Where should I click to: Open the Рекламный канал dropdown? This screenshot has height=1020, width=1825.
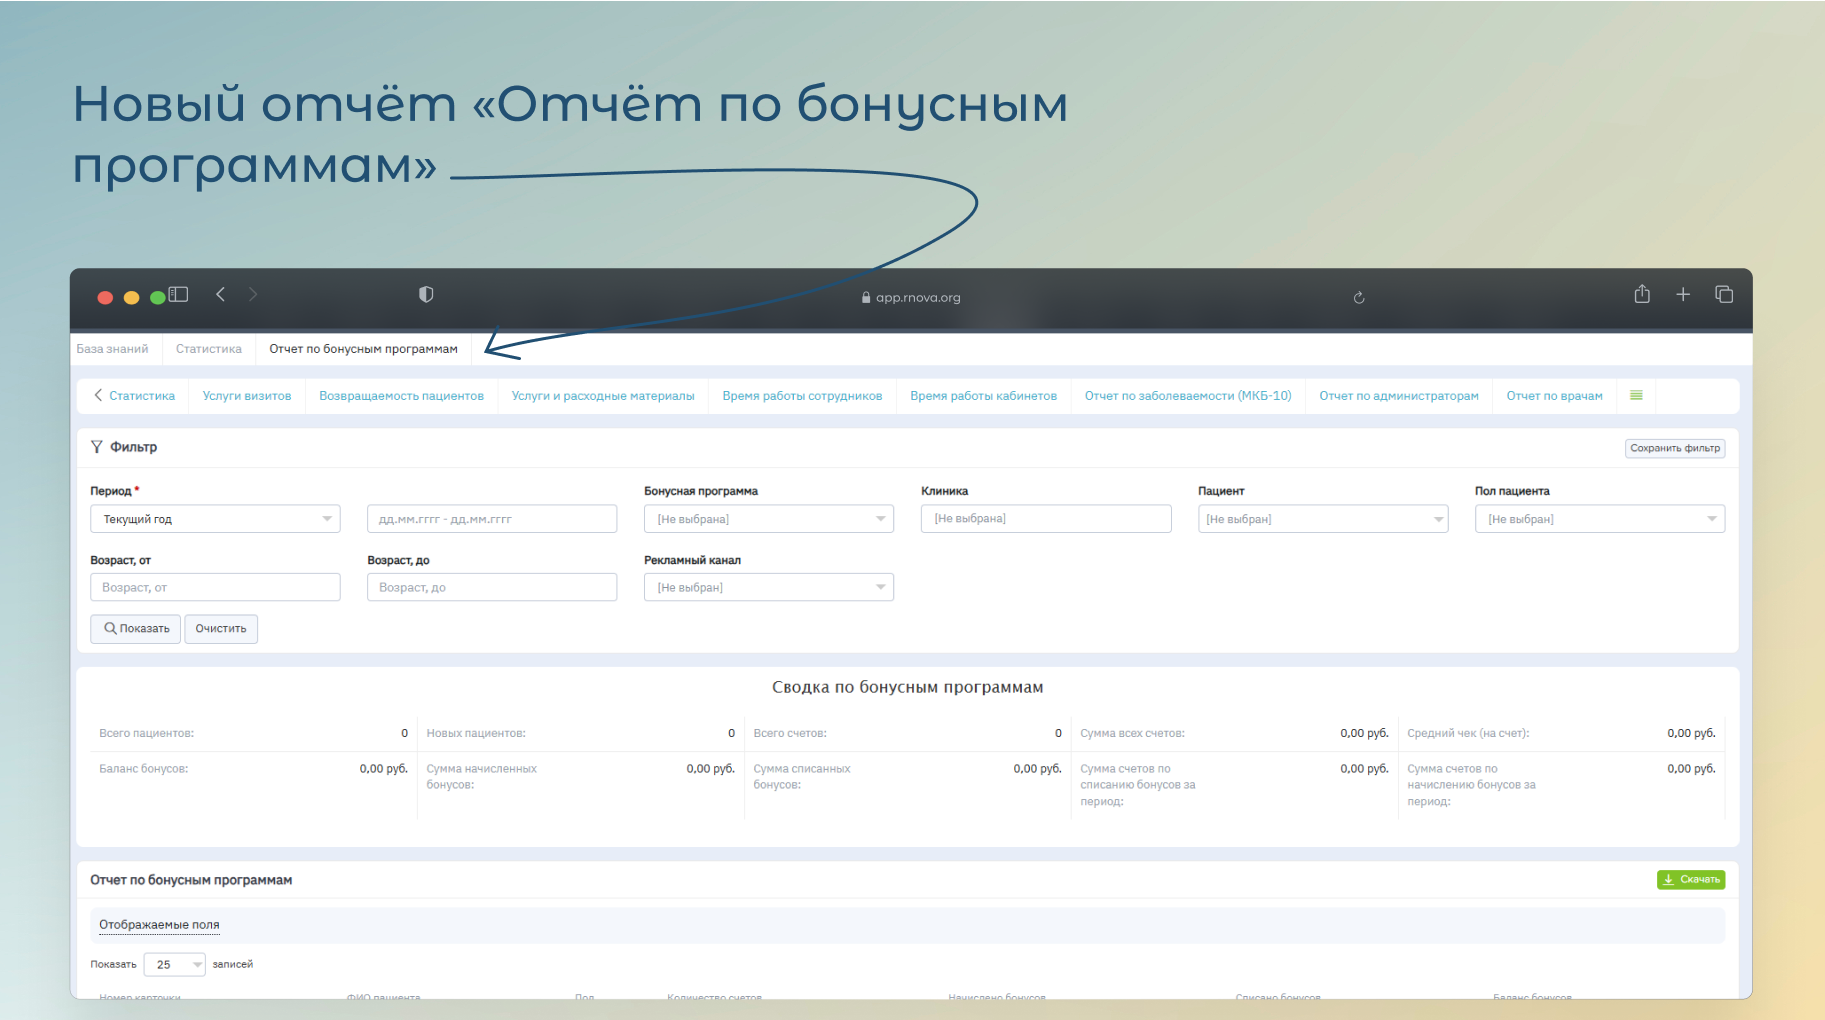768,587
